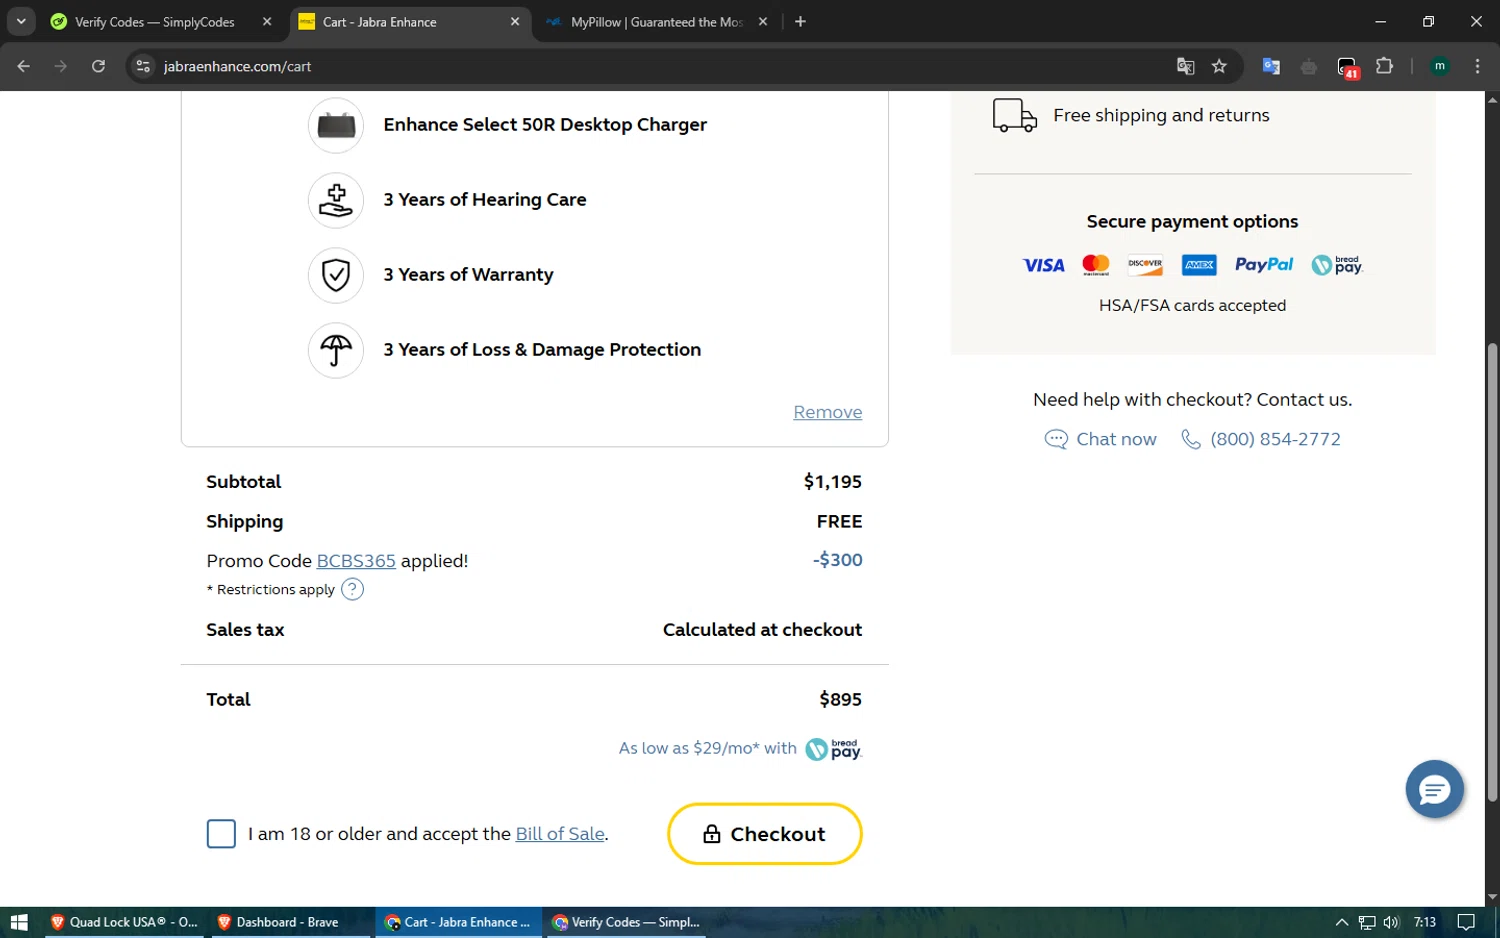Viewport: 1500px width, 938px height.
Task: Click the free shipping truck icon
Action: [x=1014, y=115]
